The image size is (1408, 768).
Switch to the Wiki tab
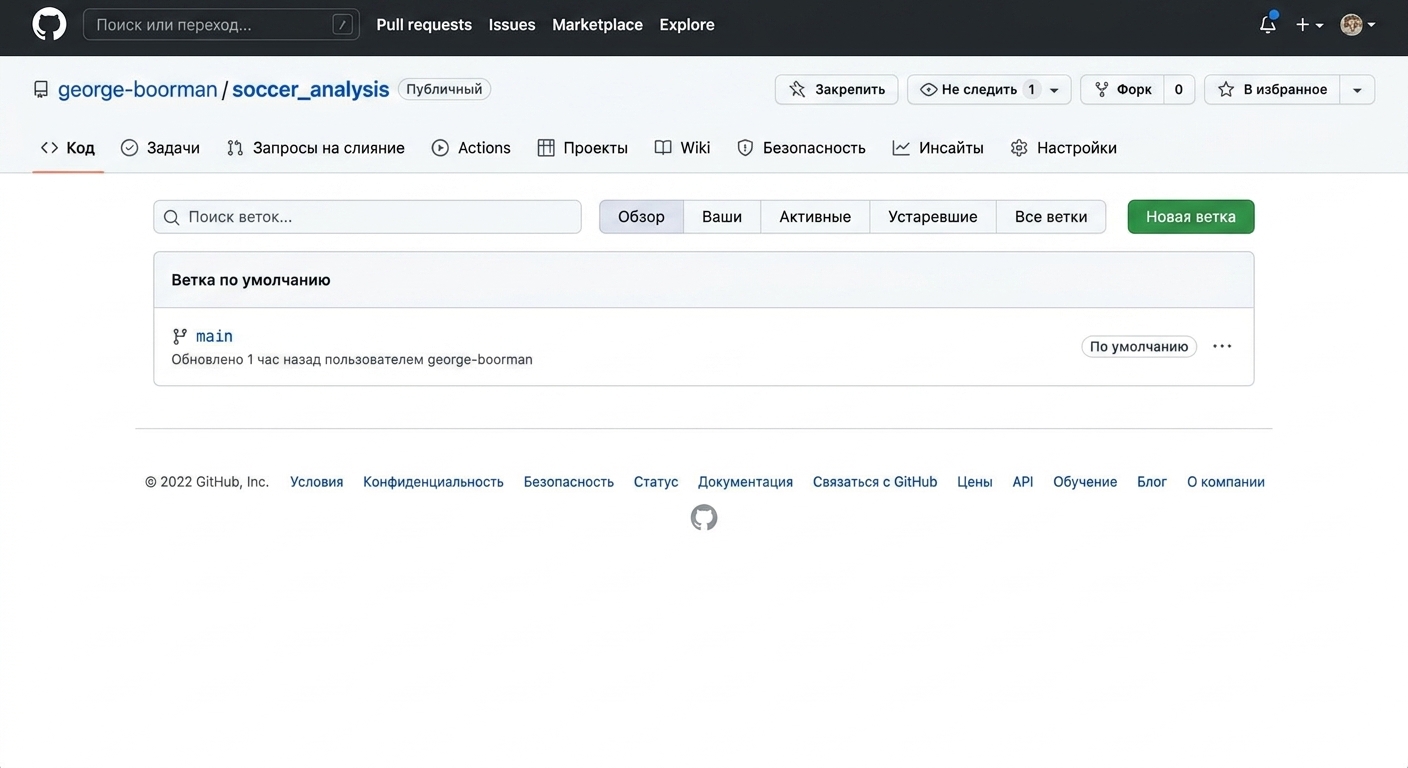click(x=682, y=148)
